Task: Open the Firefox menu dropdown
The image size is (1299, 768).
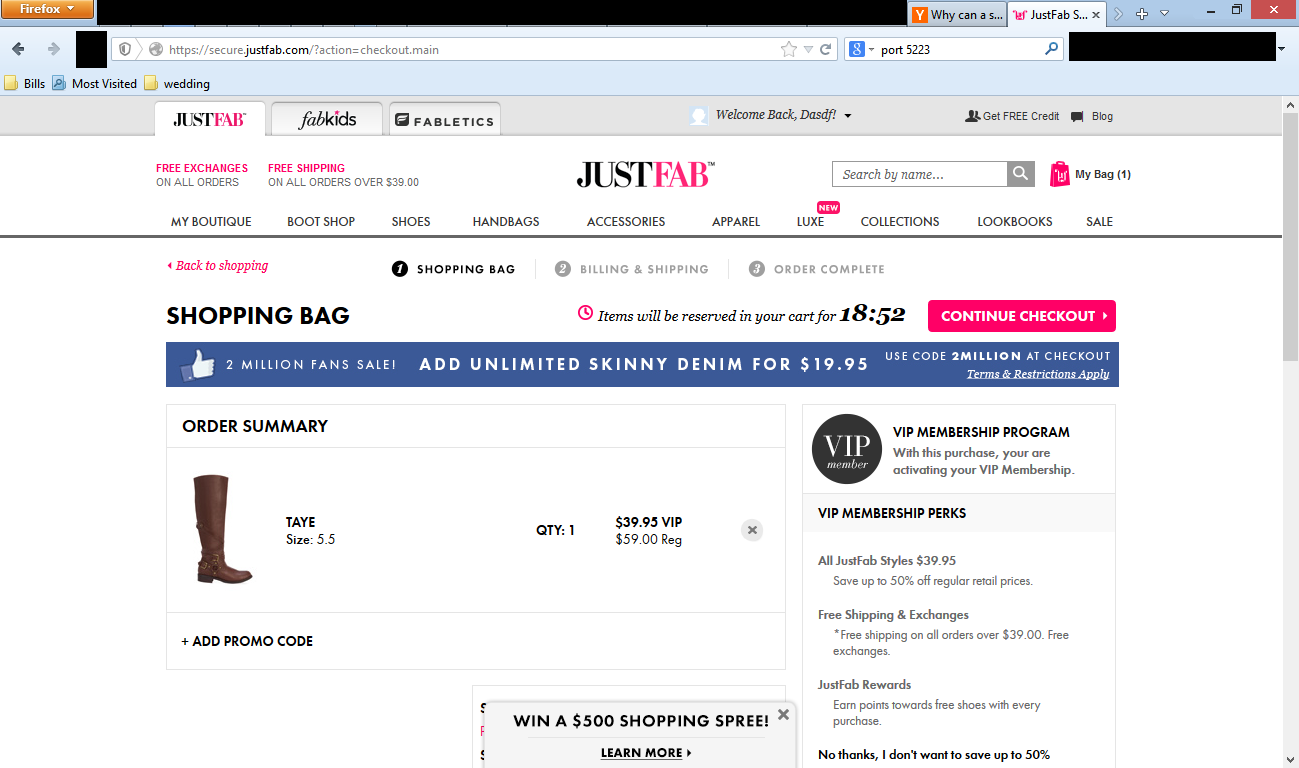Action: [47, 9]
